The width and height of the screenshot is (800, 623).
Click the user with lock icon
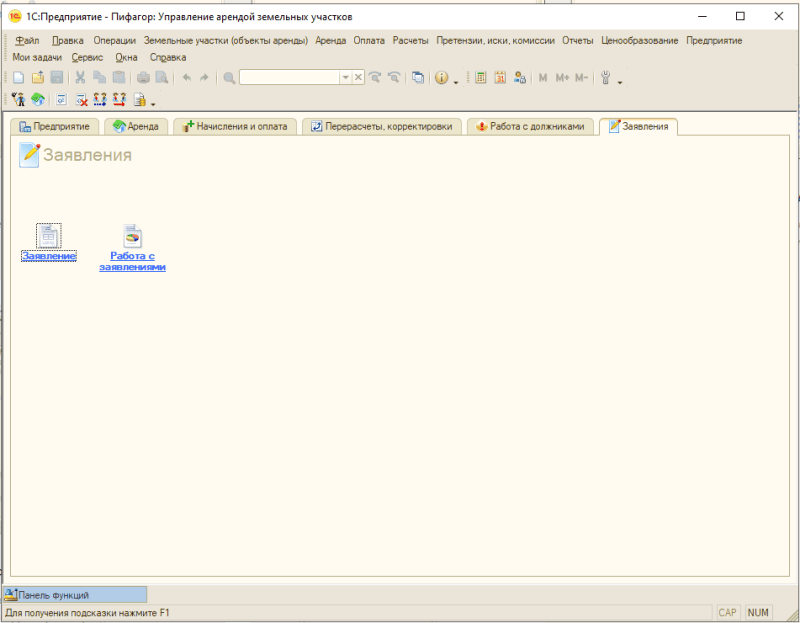(519, 77)
